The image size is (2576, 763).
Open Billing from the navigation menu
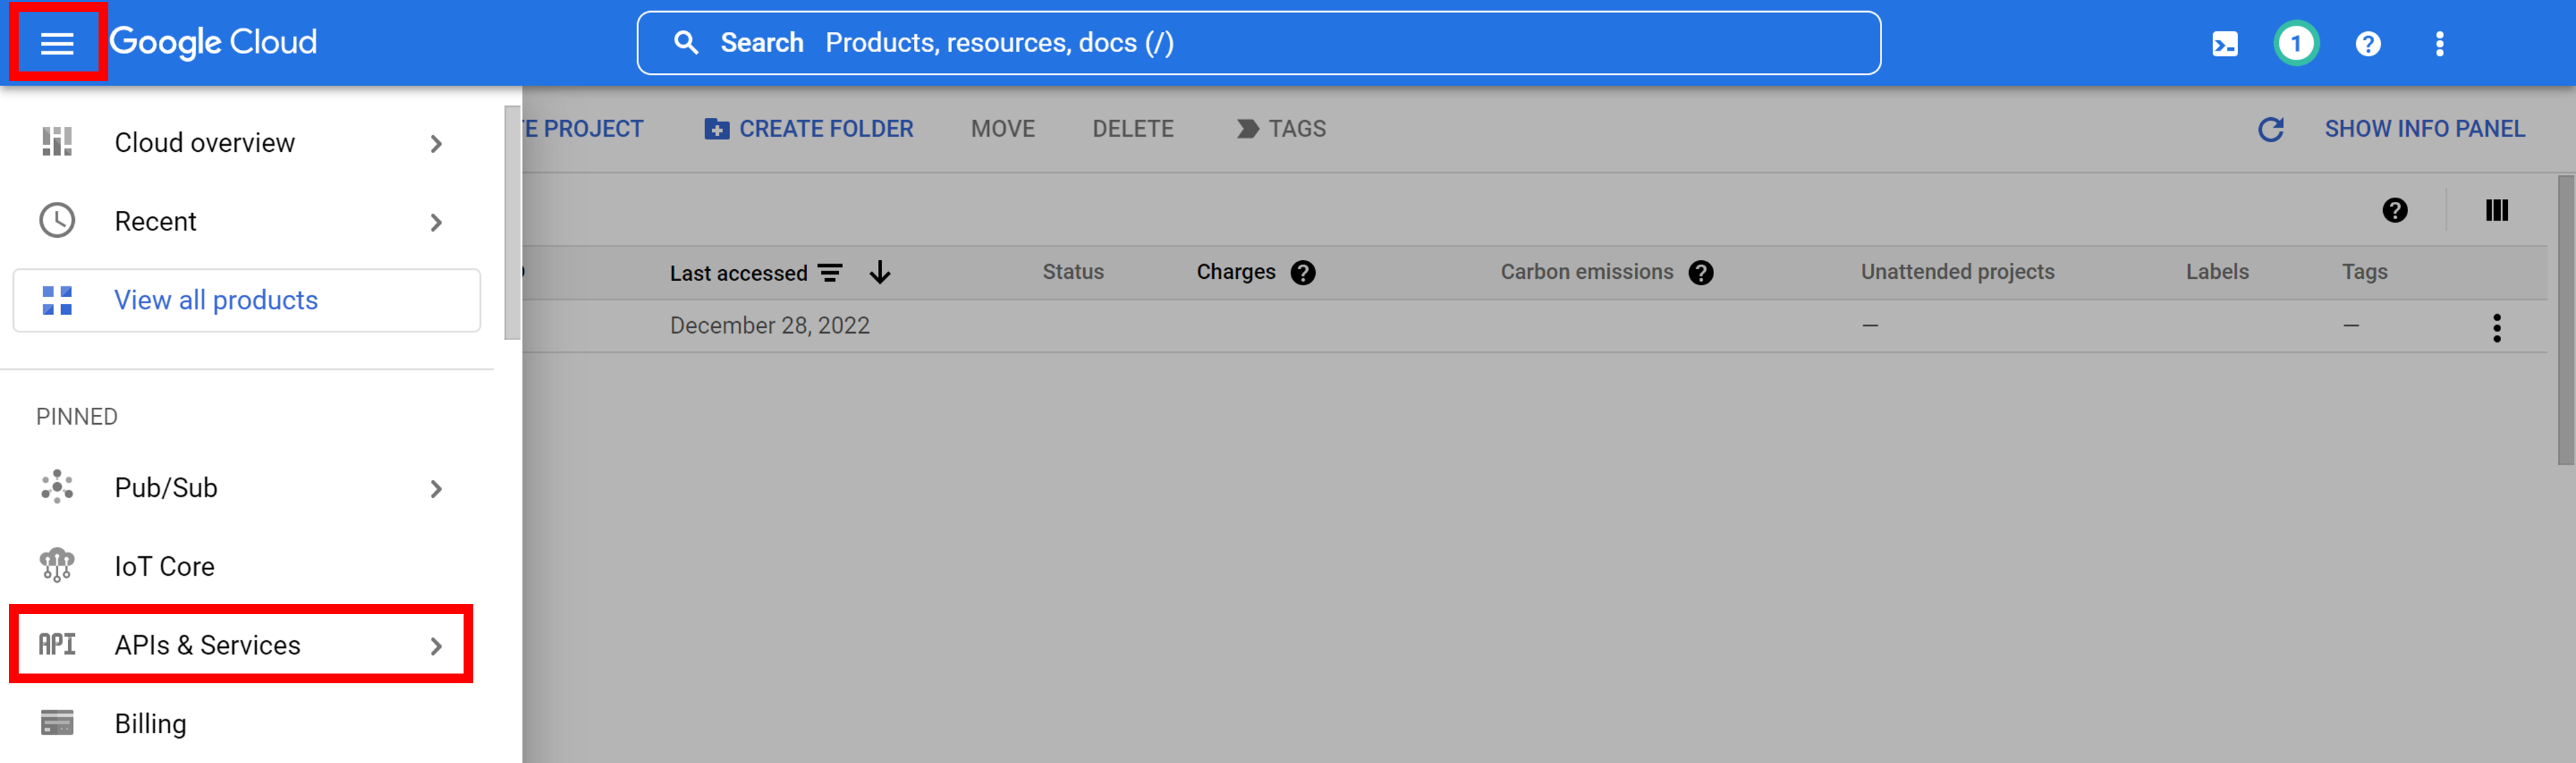(150, 723)
